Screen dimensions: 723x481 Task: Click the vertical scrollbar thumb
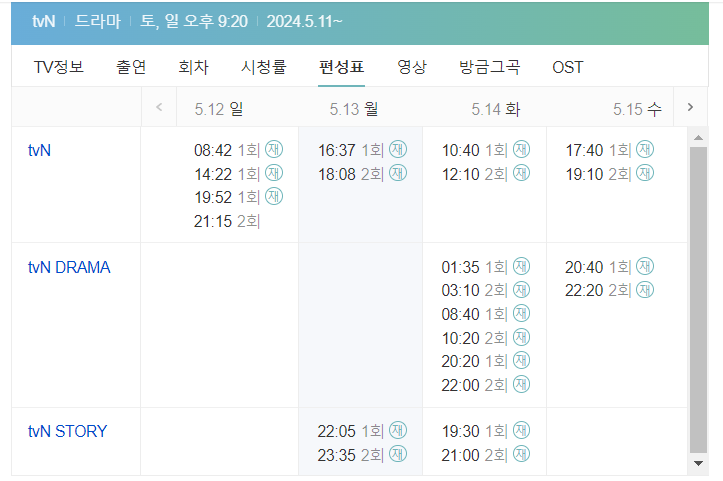(x=698, y=300)
